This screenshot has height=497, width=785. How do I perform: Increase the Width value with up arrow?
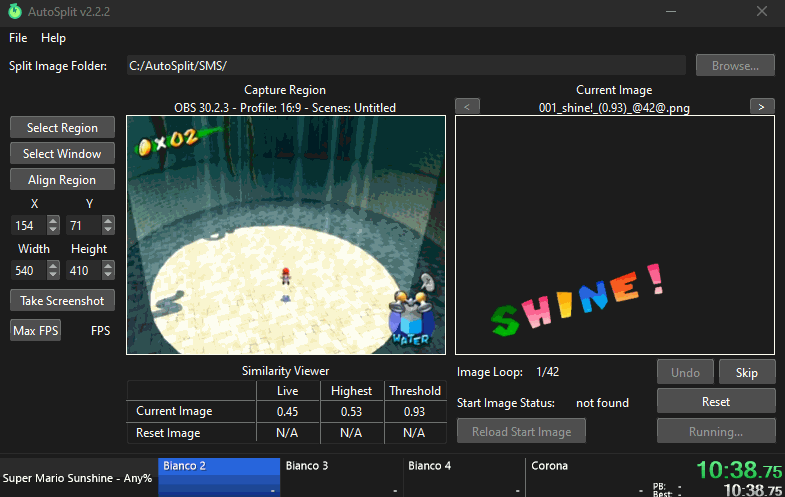tap(53, 266)
